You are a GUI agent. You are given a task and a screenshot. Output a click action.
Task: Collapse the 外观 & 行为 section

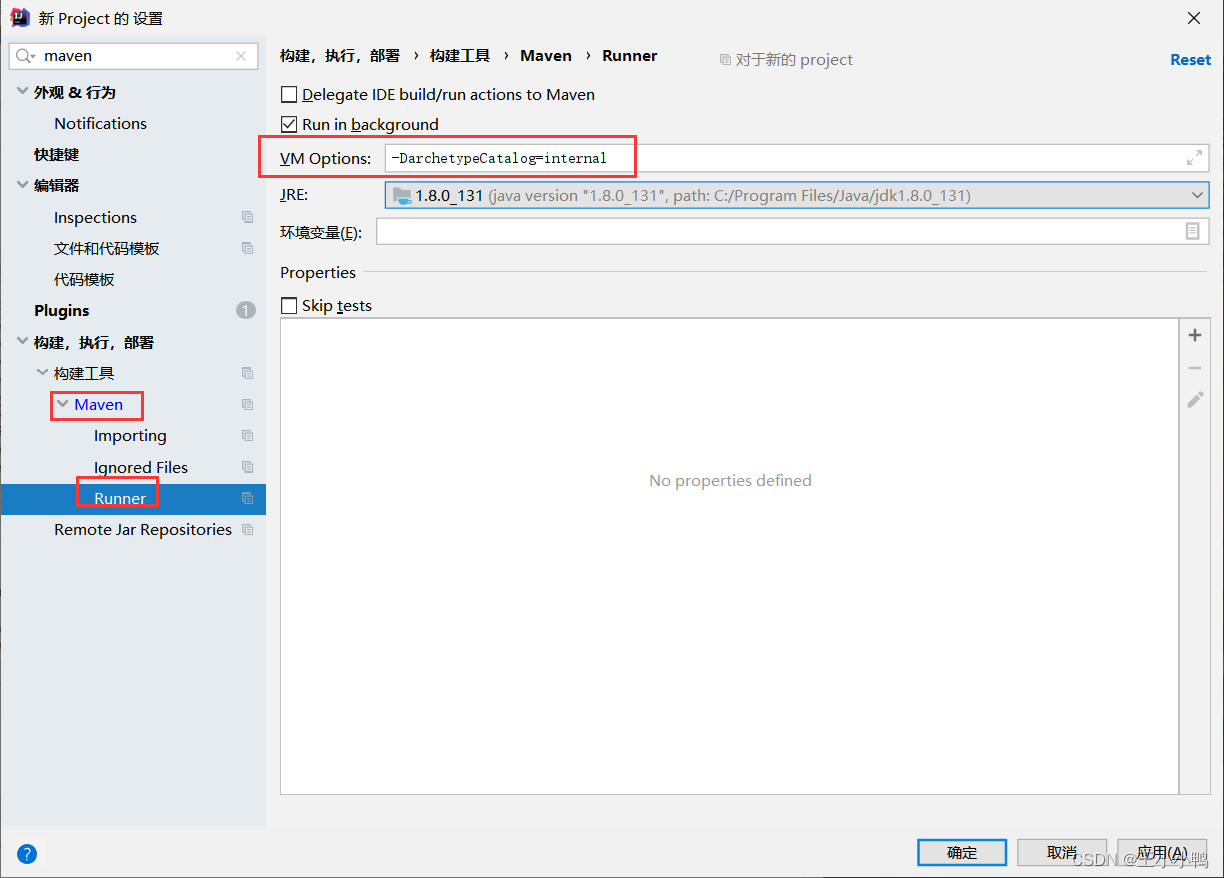[x=23, y=92]
